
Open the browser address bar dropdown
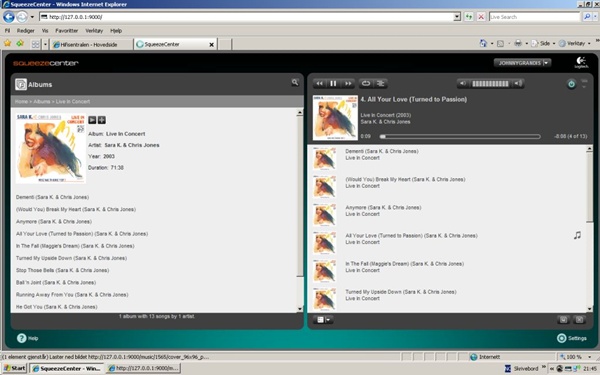[457, 17]
